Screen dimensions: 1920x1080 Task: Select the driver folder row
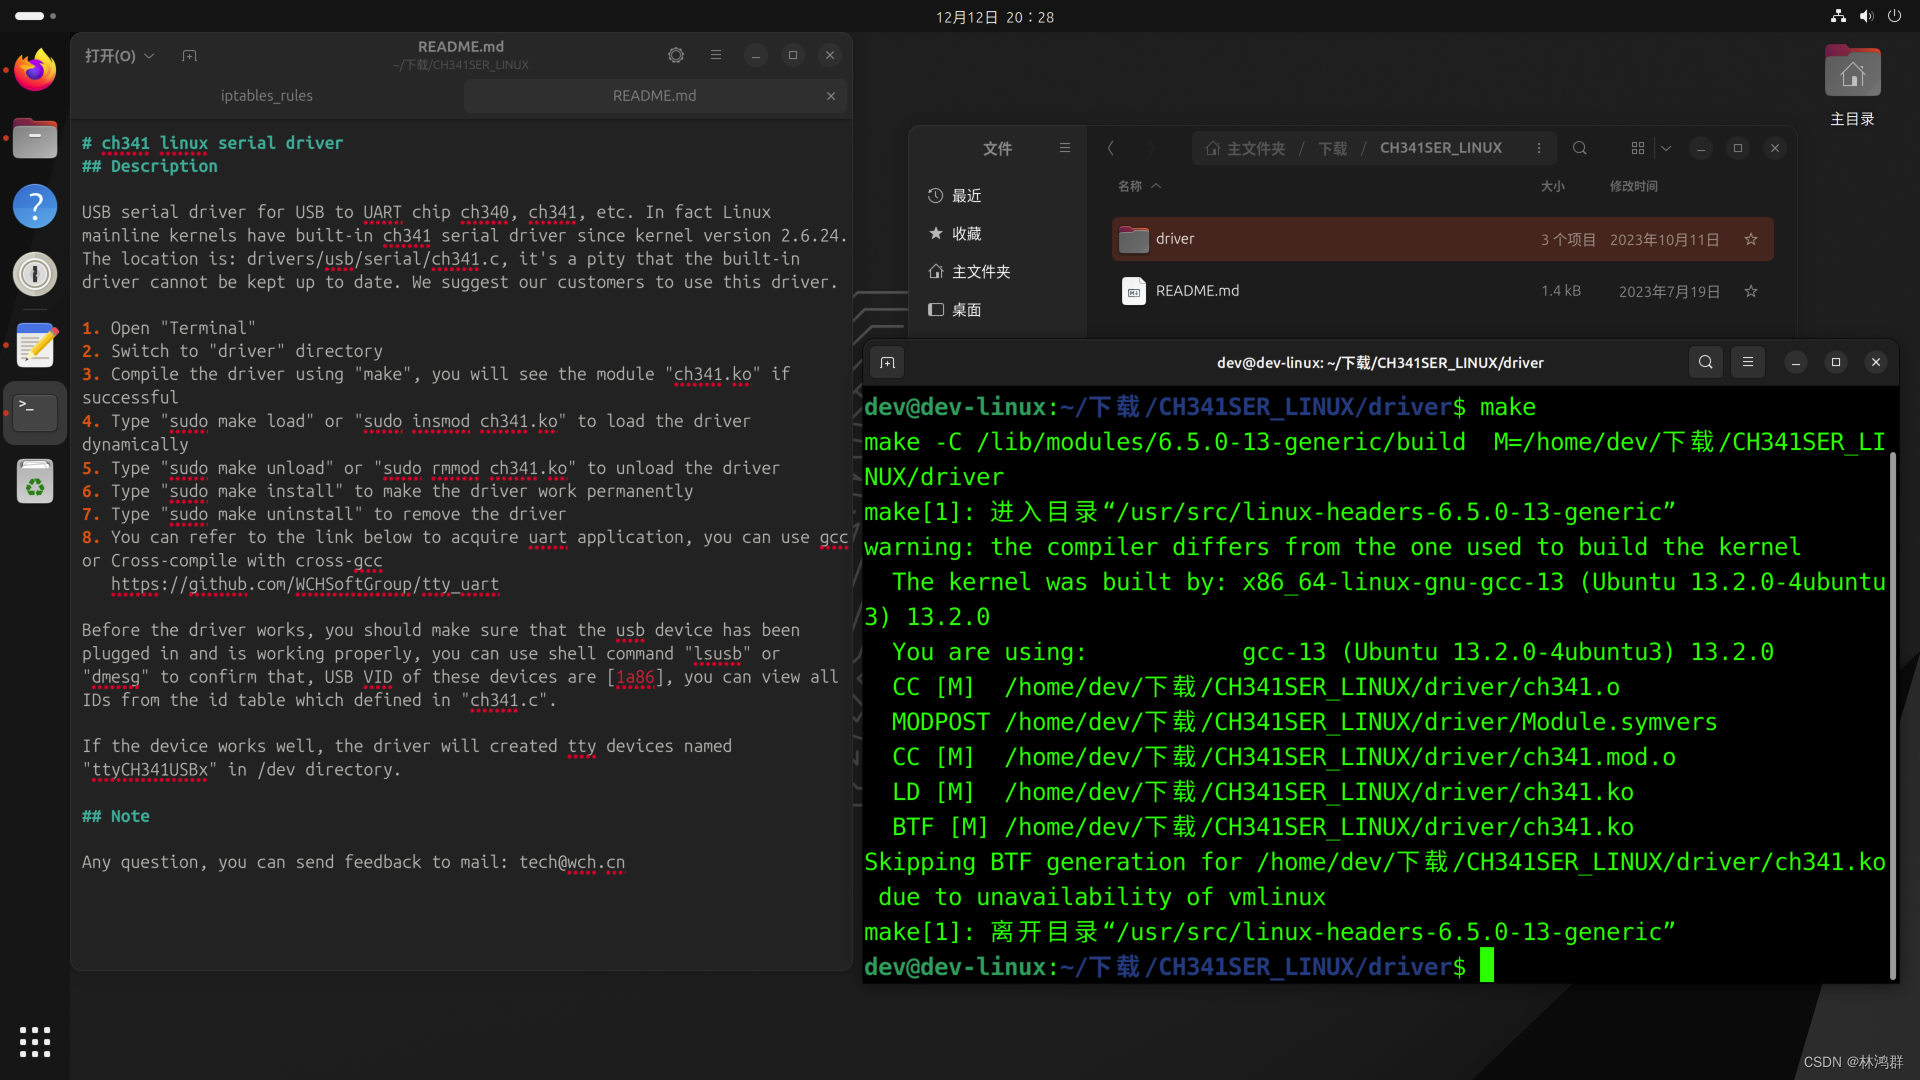tap(1442, 239)
